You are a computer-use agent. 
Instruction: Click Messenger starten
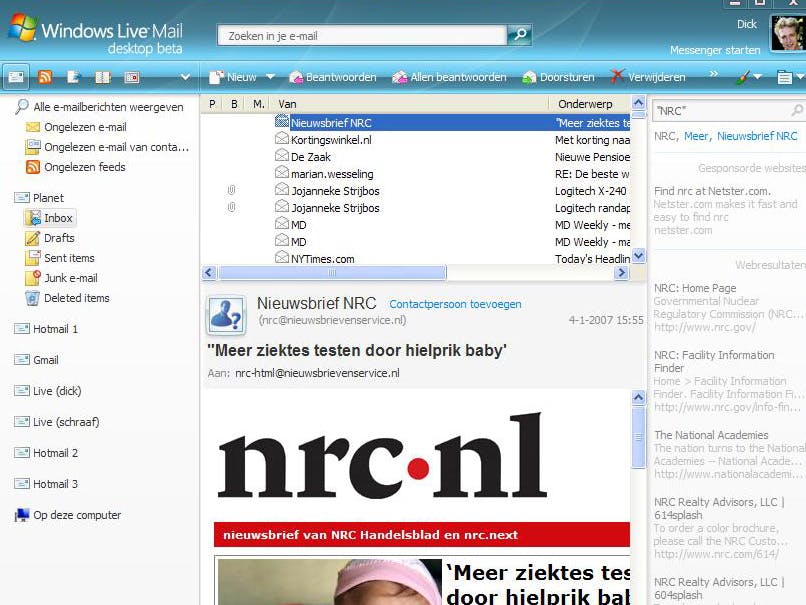tap(714, 49)
